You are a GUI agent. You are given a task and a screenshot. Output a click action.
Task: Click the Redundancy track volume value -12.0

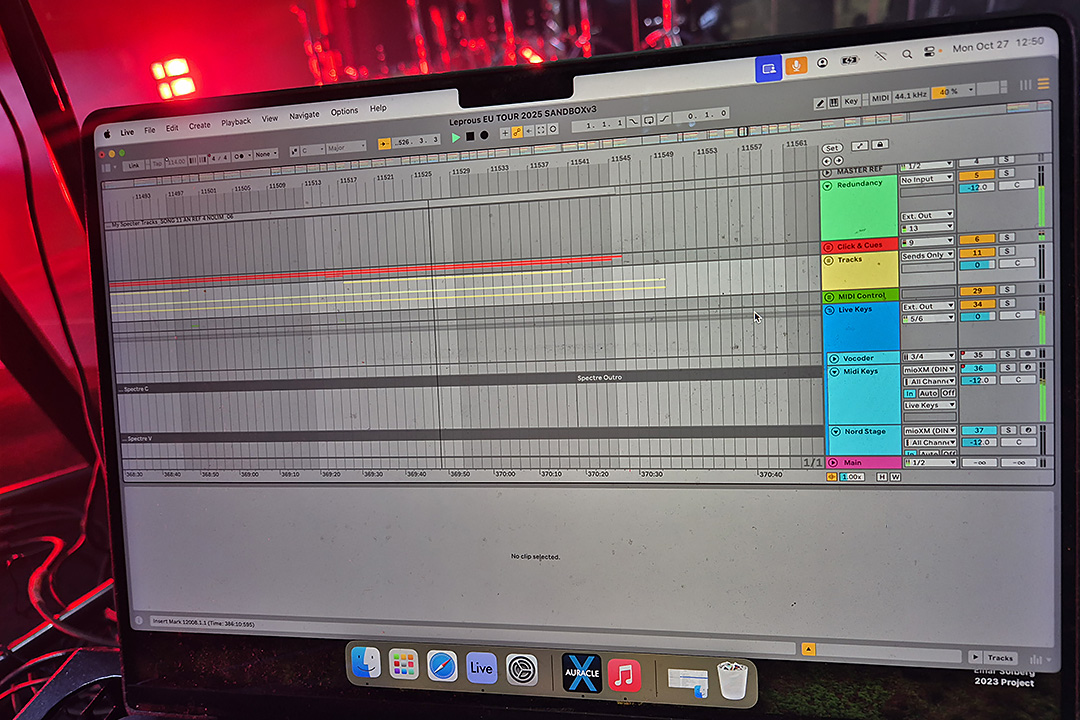(x=976, y=187)
